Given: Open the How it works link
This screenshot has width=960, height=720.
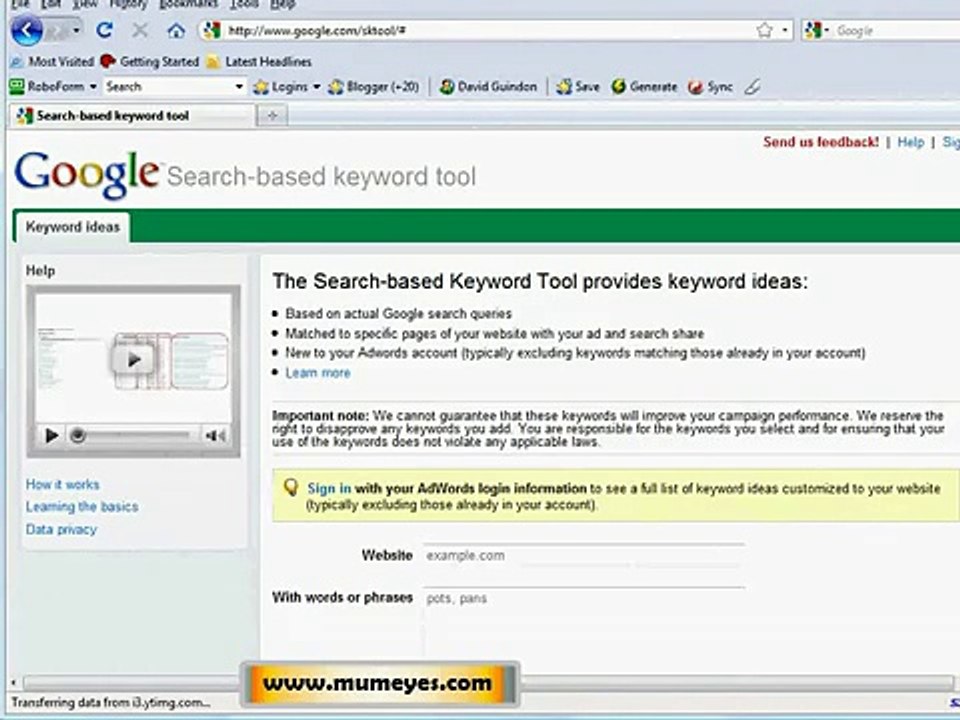Looking at the screenshot, I should click(x=62, y=484).
